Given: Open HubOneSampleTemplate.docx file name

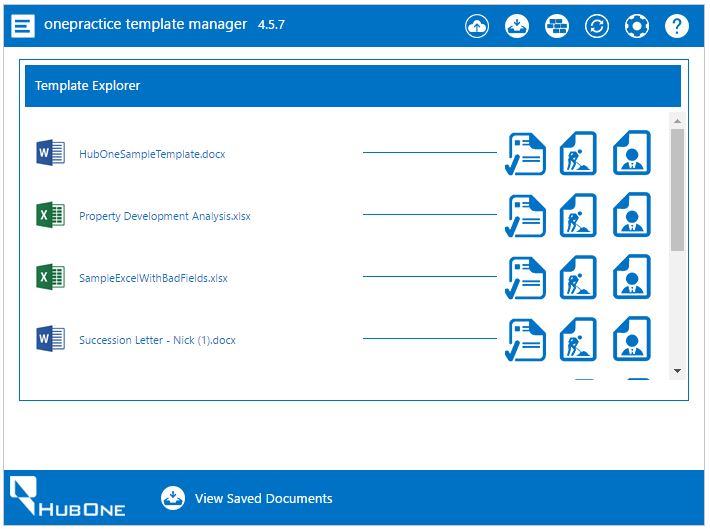Looking at the screenshot, I should tap(152, 154).
